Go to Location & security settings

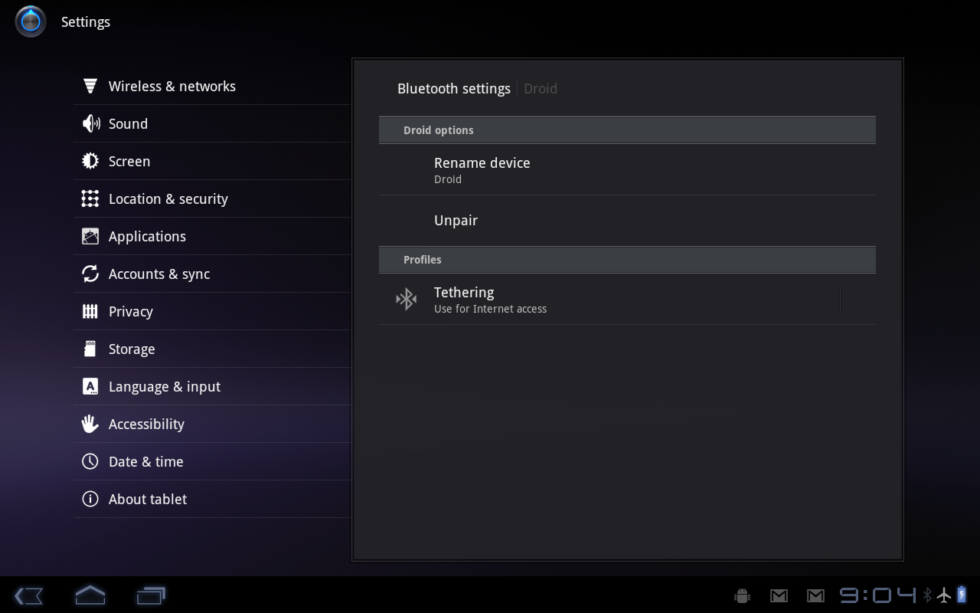click(x=168, y=199)
